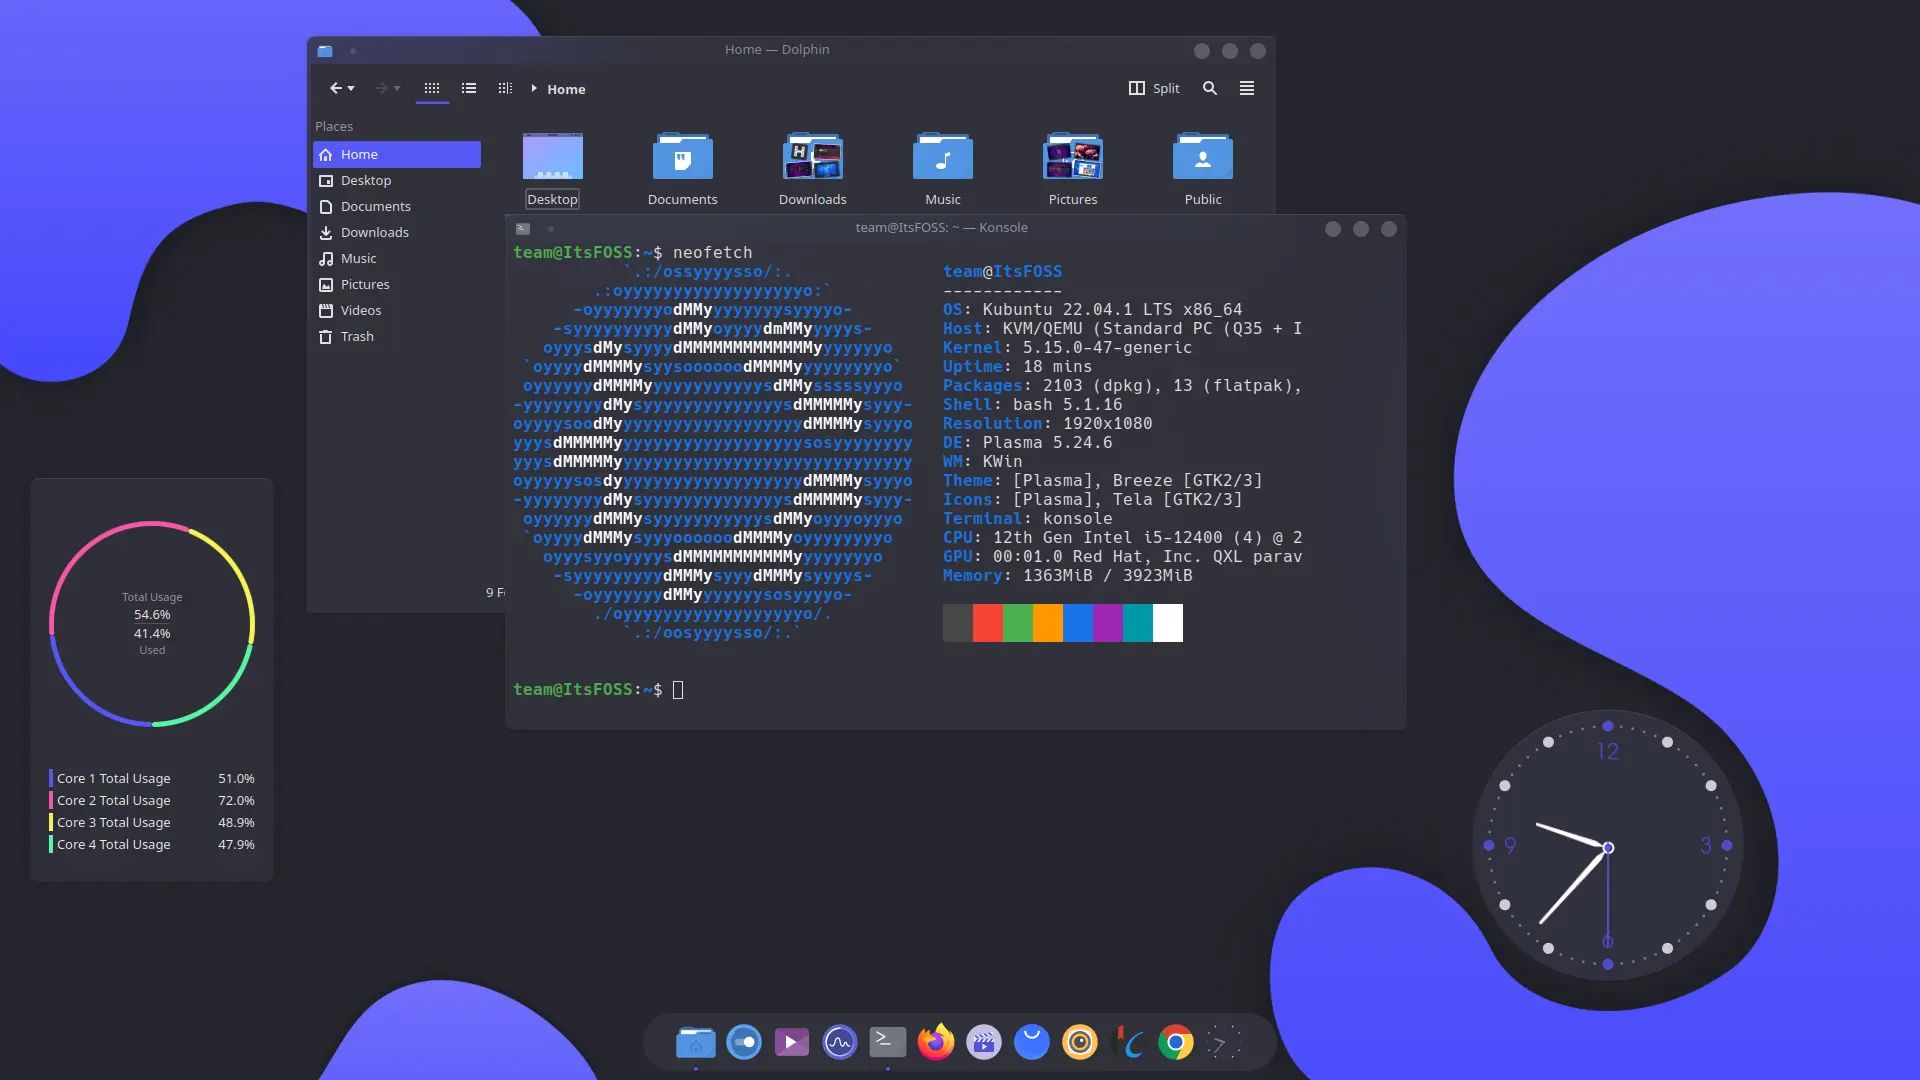This screenshot has width=1920, height=1080.
Task: Click the grid view icon in Dolphin toolbar
Action: click(x=431, y=88)
